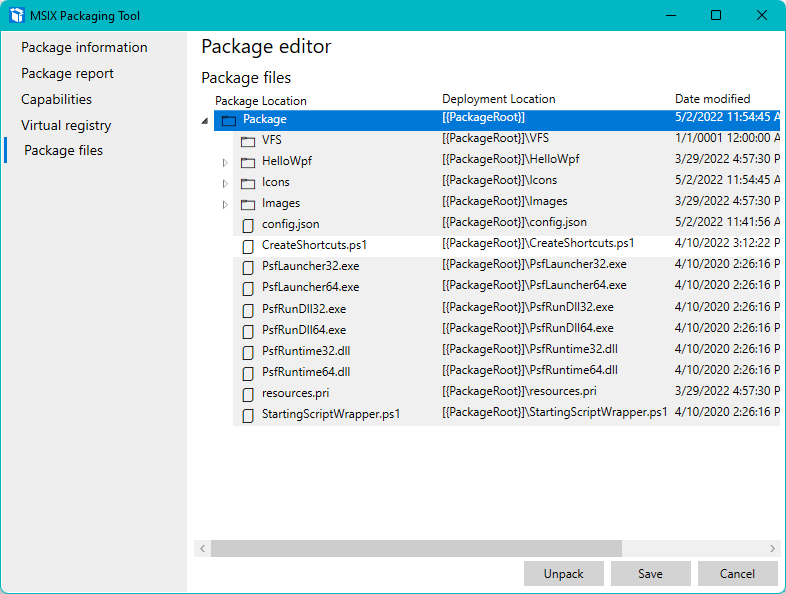This screenshot has width=786, height=594.
Task: Click CreateShortcuts.ps1 date 4/10/2022 3:12:22
Action: click(727, 243)
